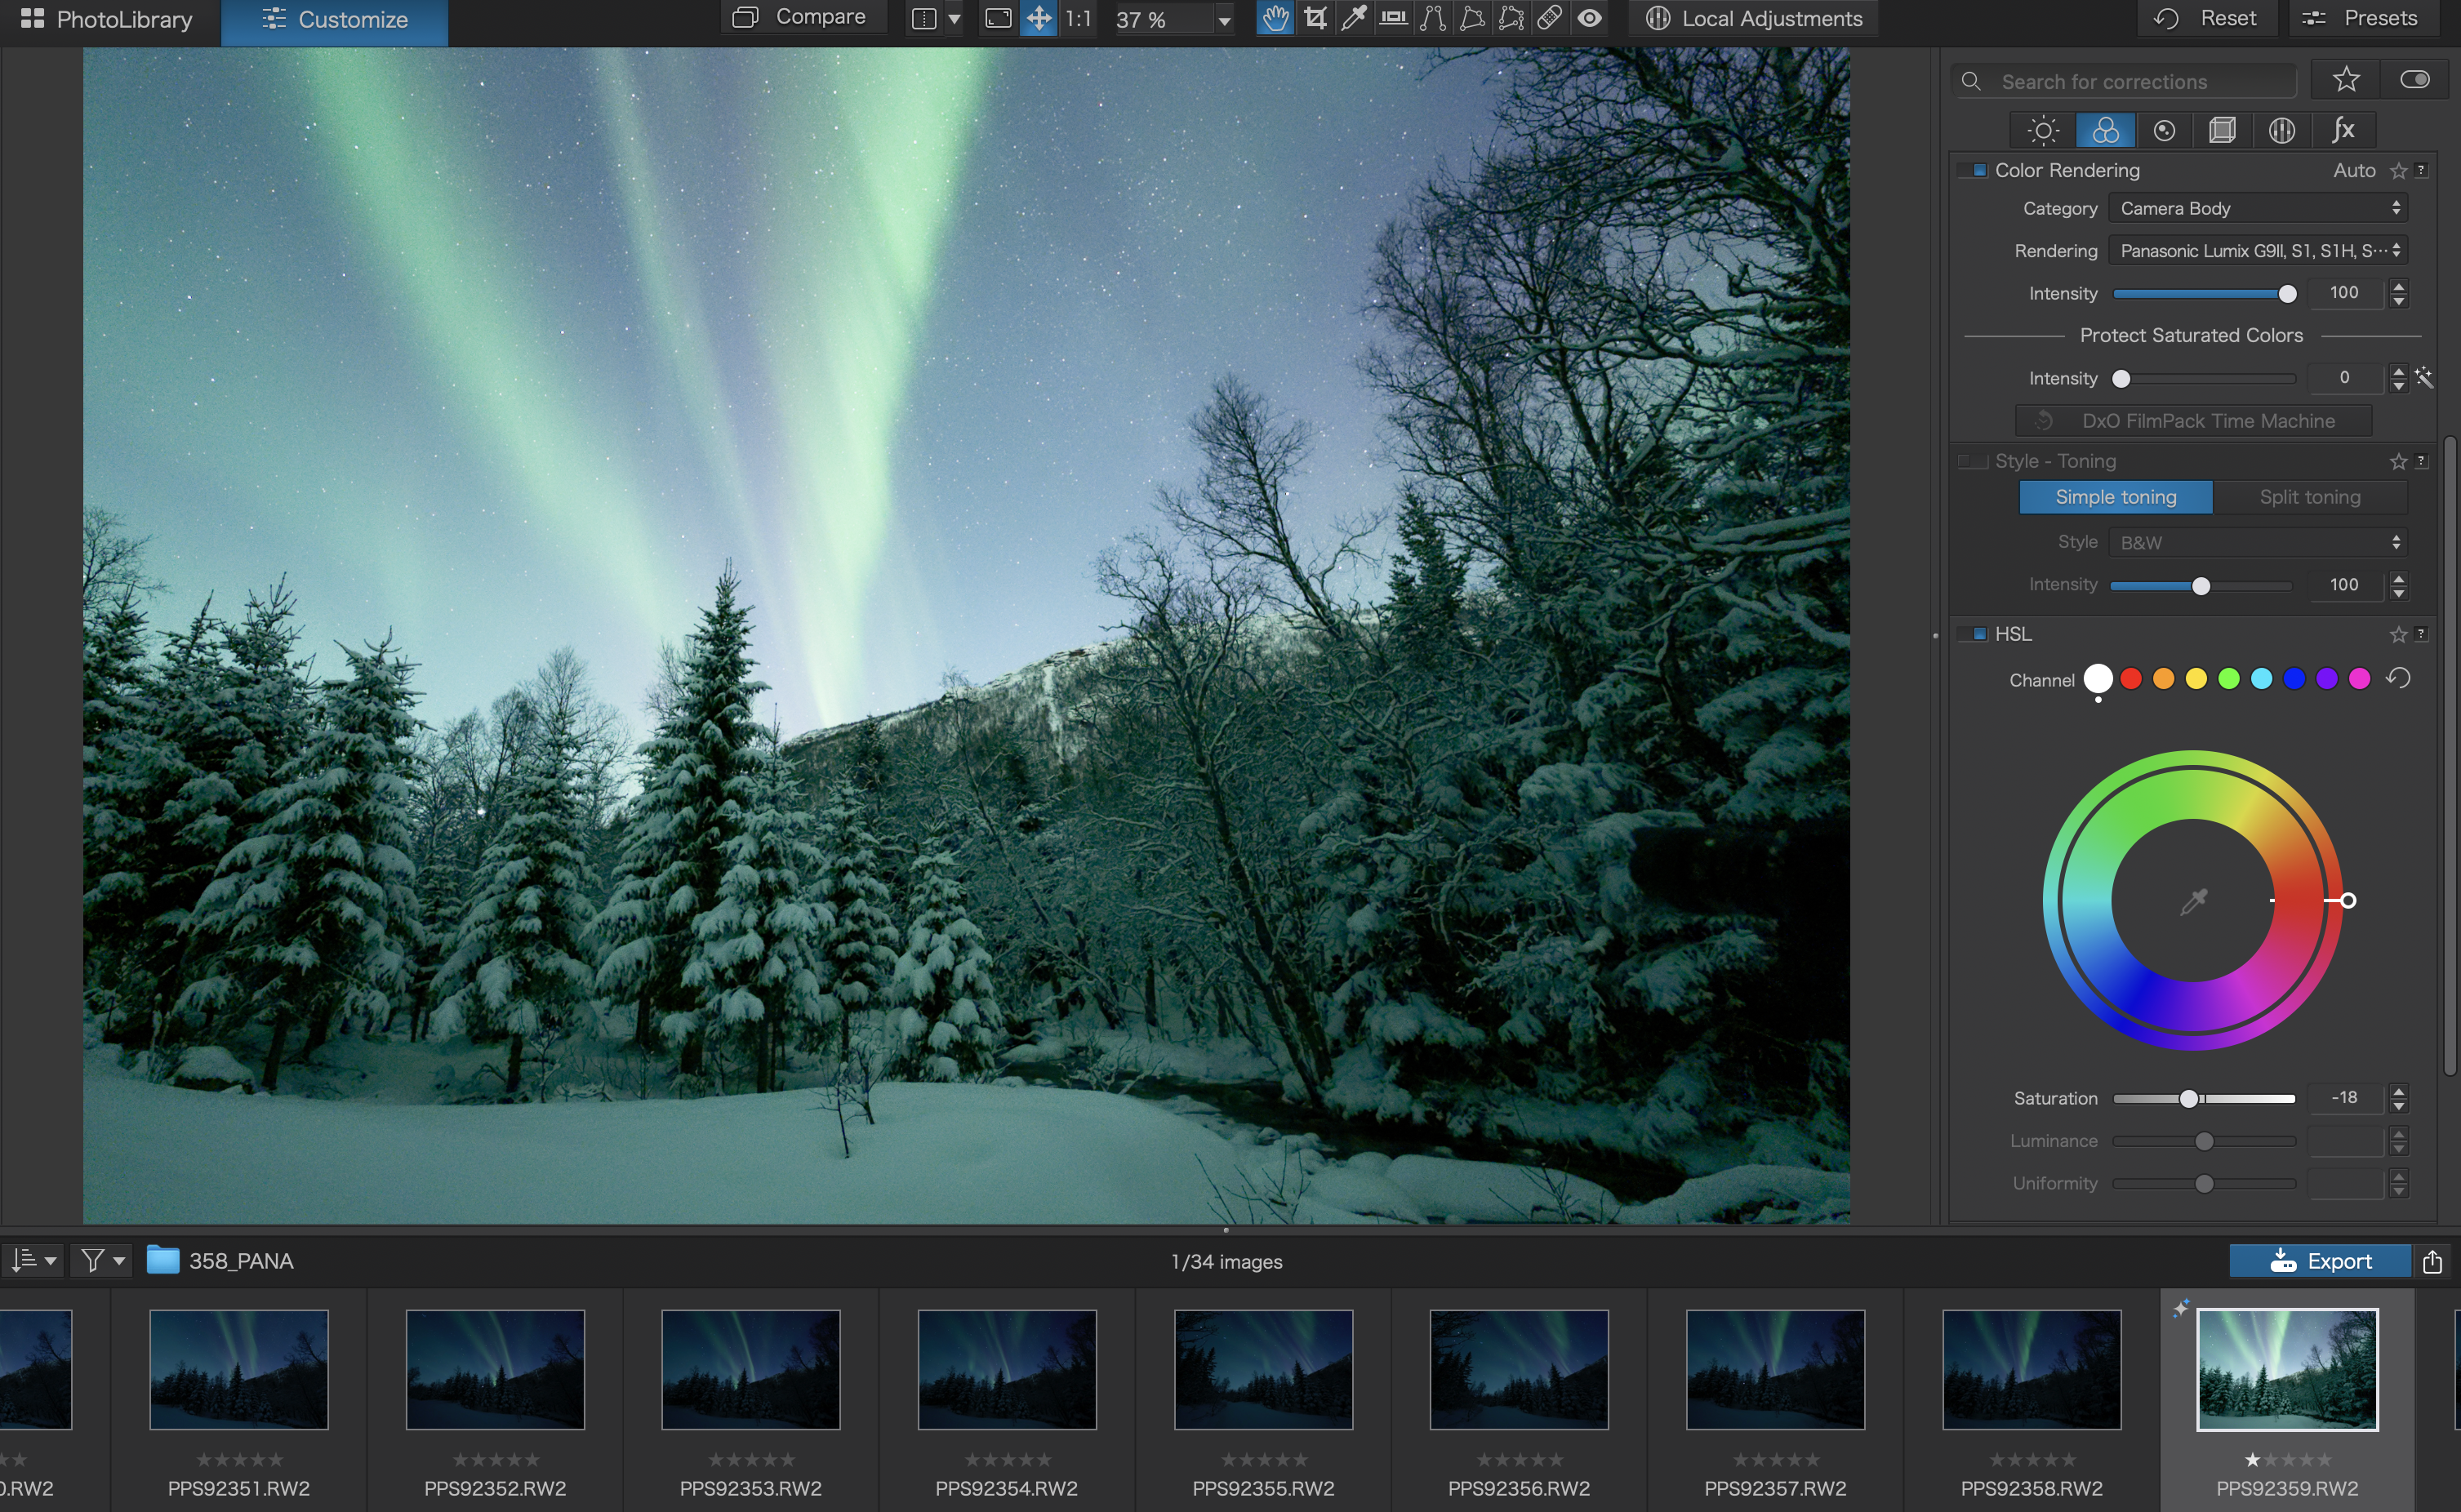The image size is (2461, 1512).
Task: Select the magenta HSL channel
Action: point(2359,679)
